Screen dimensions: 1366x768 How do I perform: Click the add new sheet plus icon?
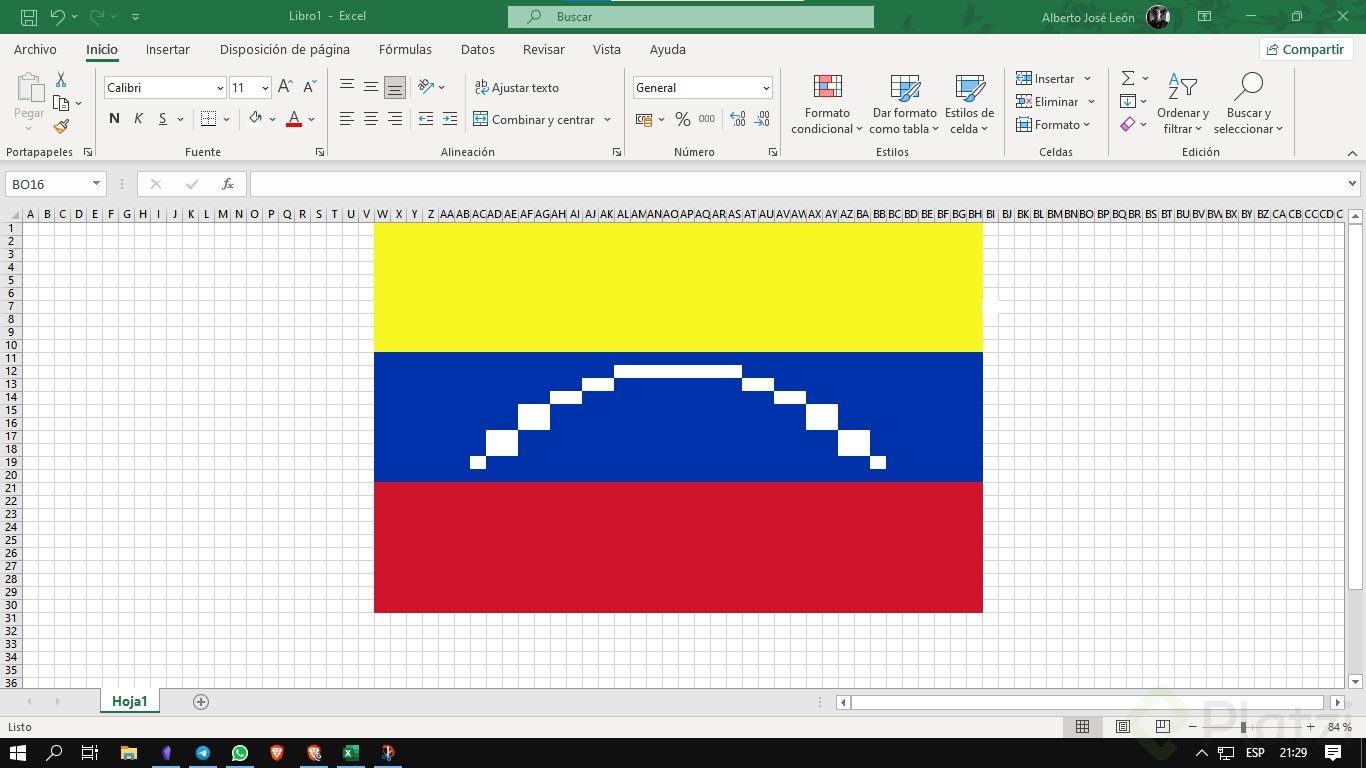point(201,702)
